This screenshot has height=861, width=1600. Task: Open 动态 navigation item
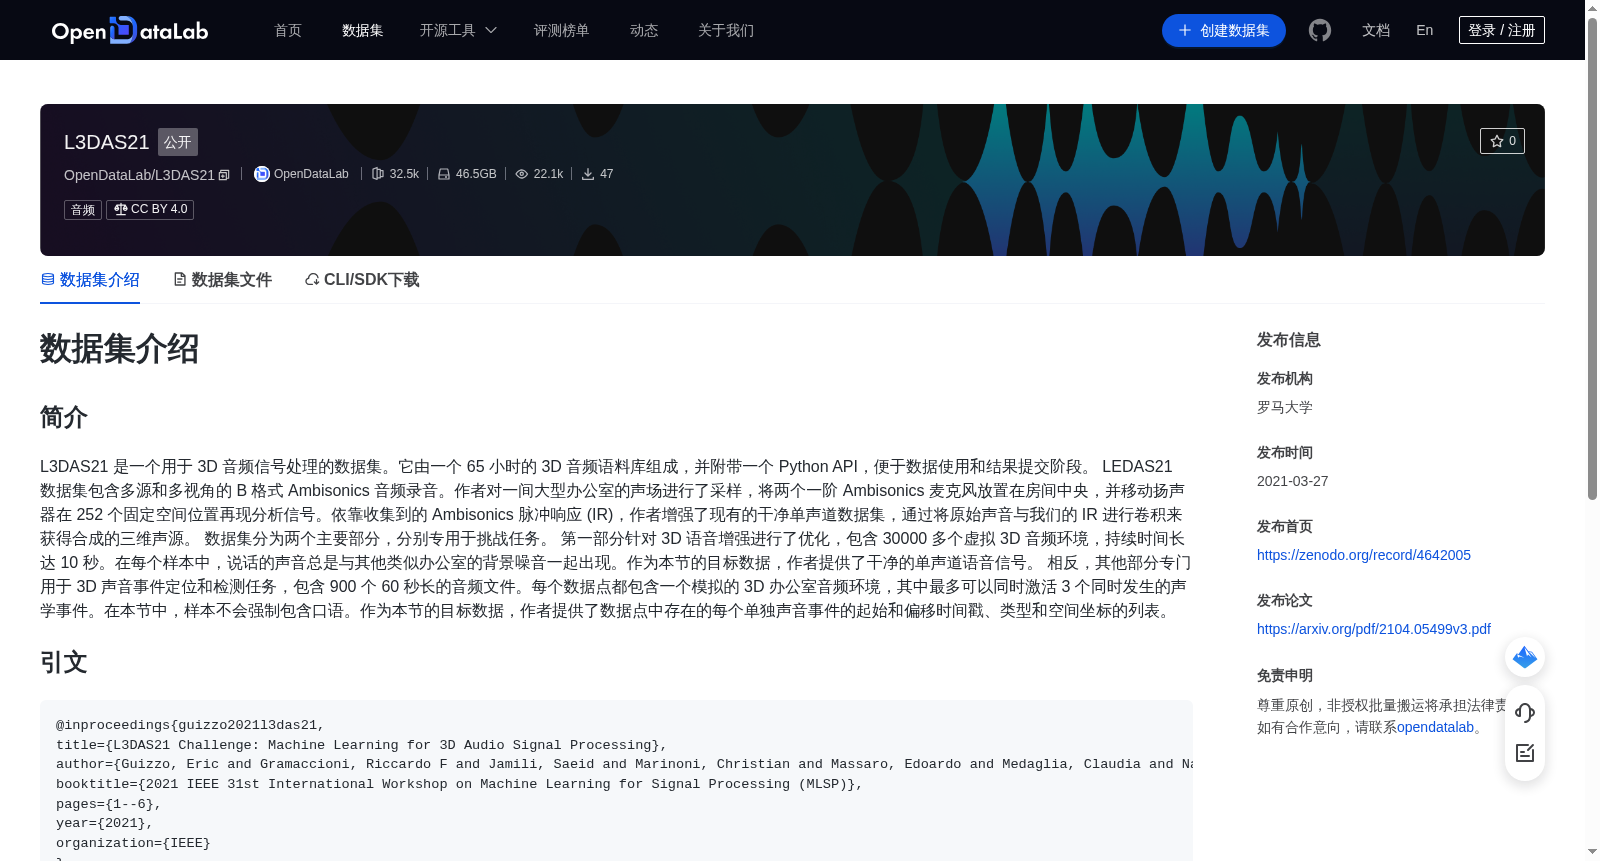[644, 30]
